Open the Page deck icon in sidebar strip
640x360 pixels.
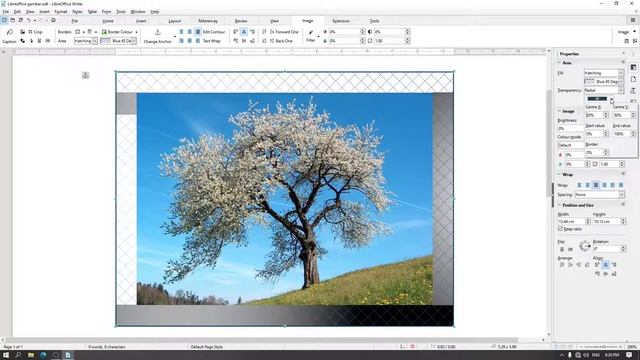(x=633, y=79)
